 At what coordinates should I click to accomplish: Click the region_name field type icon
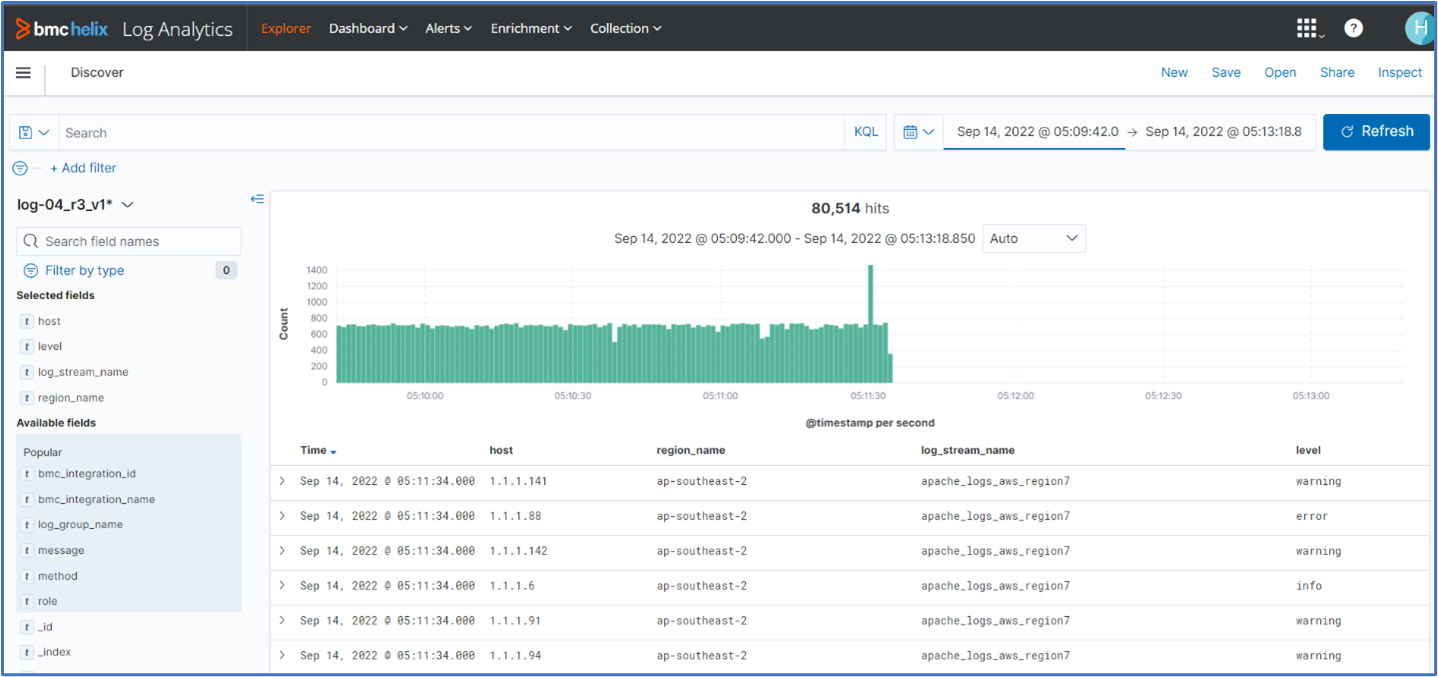(x=27, y=398)
